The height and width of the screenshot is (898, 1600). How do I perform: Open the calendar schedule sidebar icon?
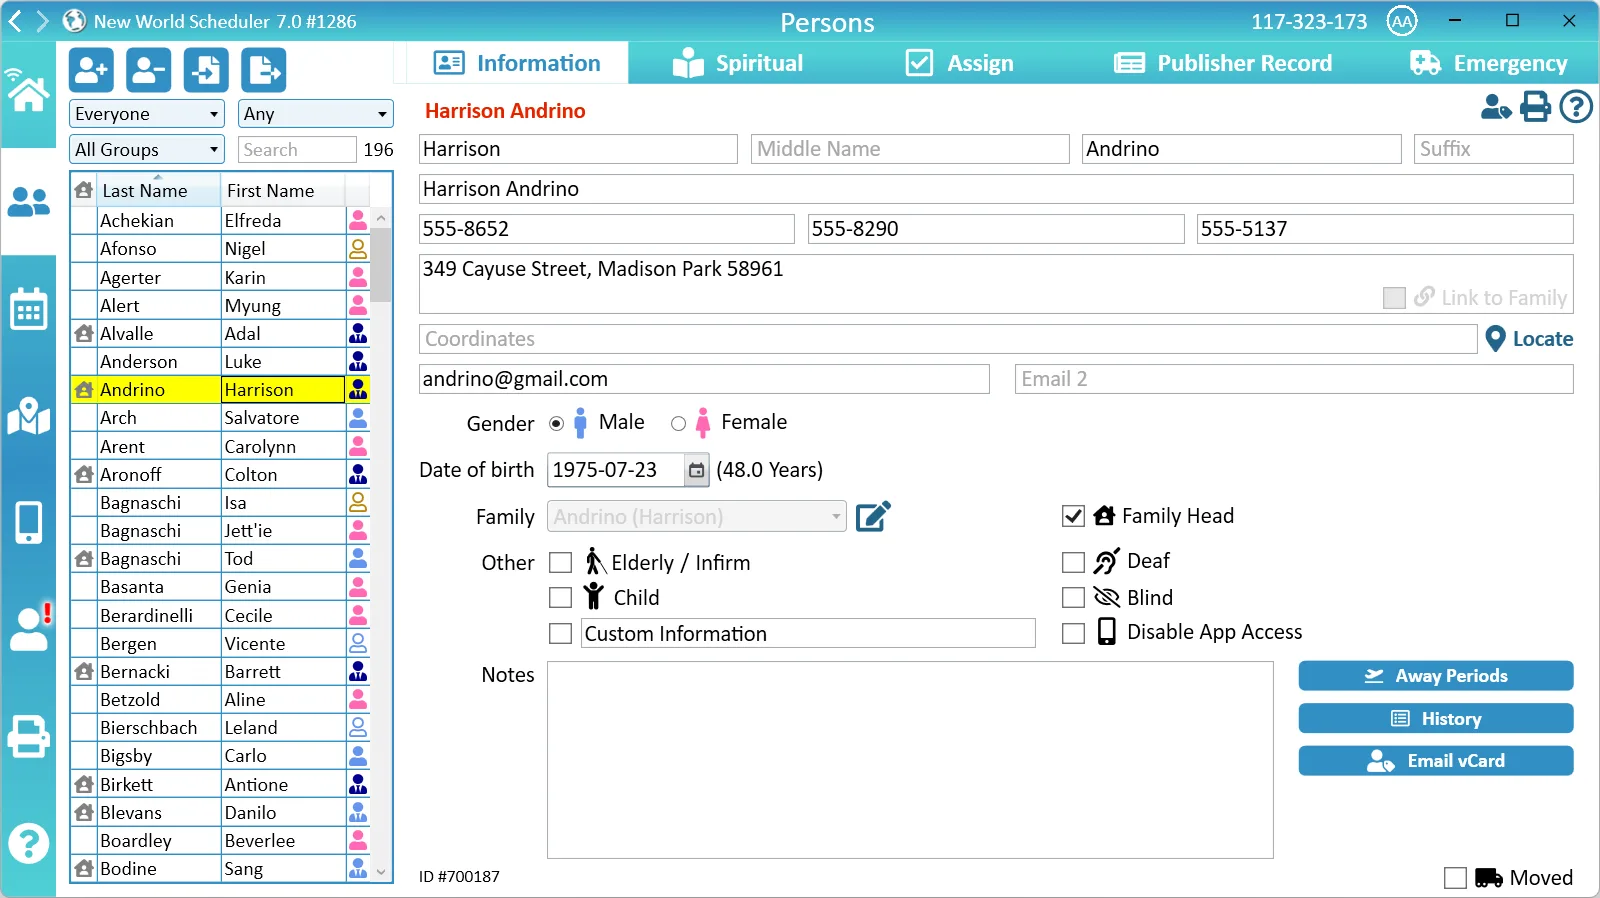point(28,310)
